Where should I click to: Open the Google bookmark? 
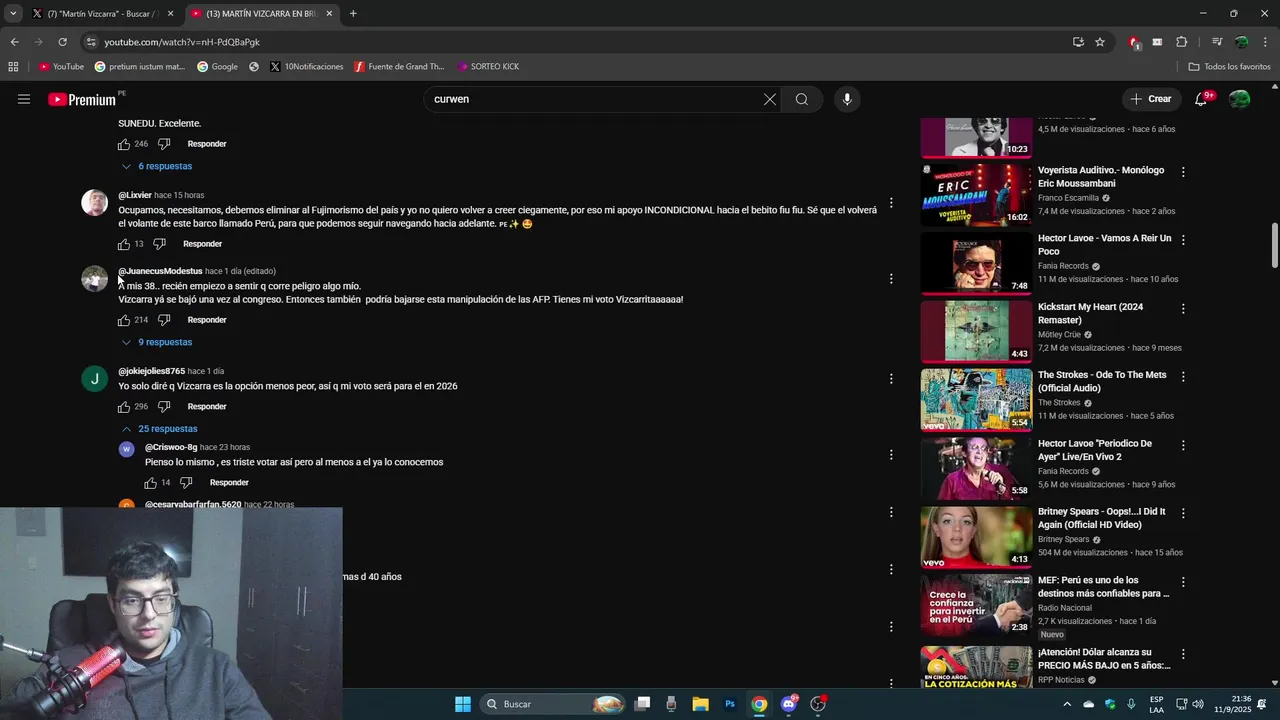pyautogui.click(x=217, y=67)
